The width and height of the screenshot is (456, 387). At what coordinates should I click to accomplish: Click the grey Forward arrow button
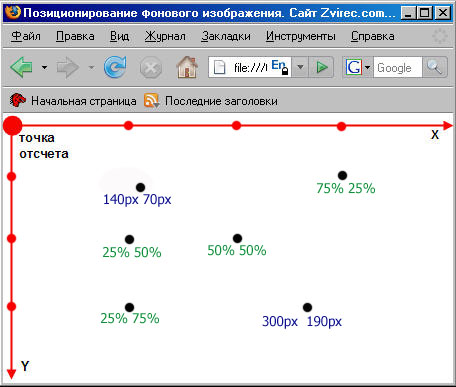68,68
